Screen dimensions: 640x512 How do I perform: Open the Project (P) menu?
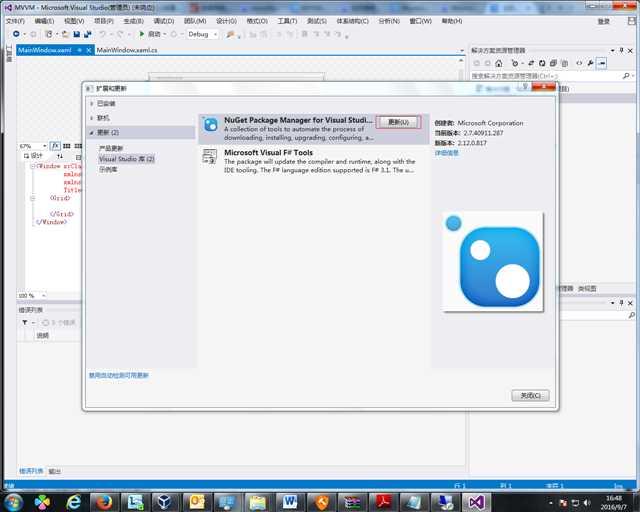[x=104, y=21]
